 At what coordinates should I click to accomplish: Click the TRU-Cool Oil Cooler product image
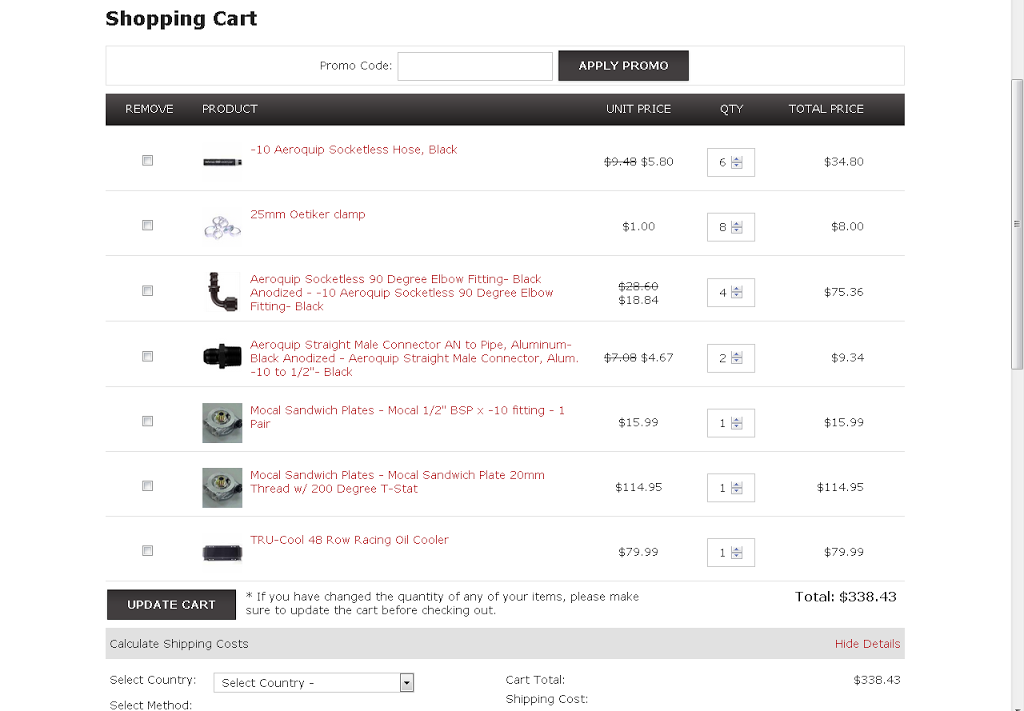221,552
